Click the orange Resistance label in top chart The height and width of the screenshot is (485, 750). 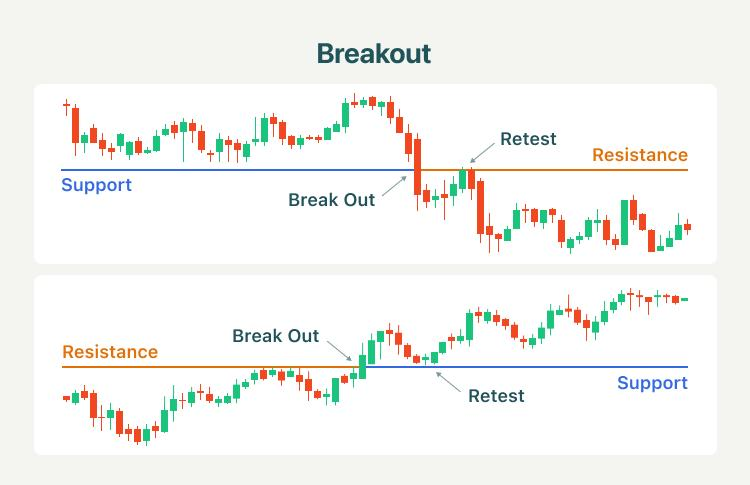[640, 155]
